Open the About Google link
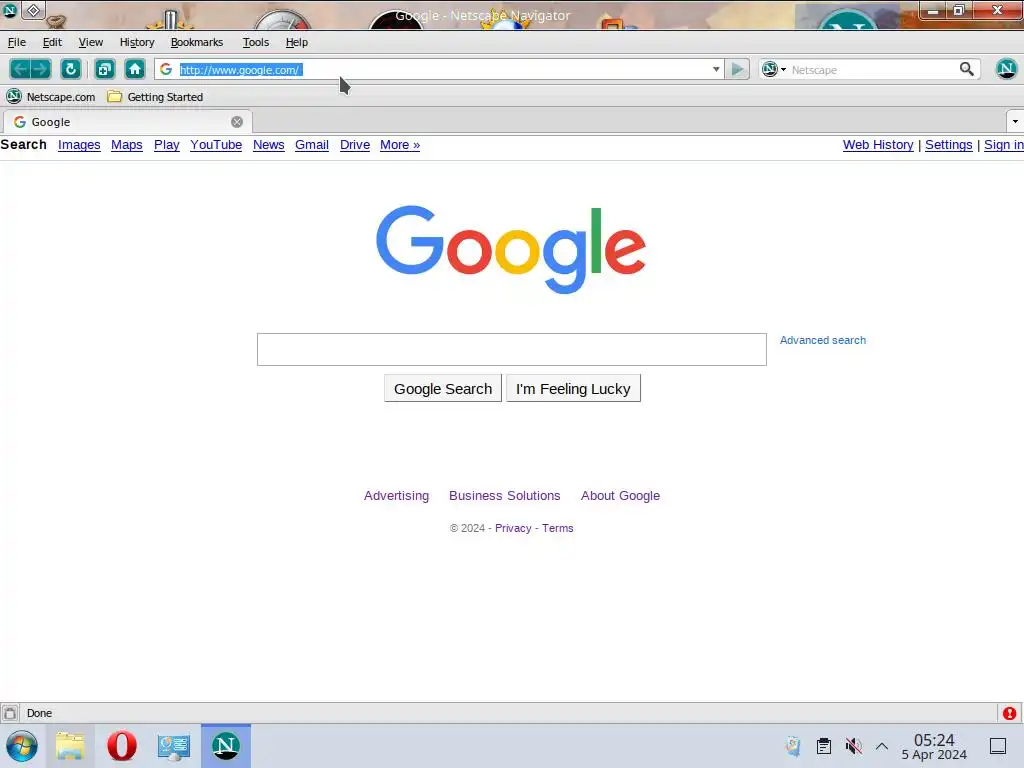1024x768 pixels. [x=620, y=496]
